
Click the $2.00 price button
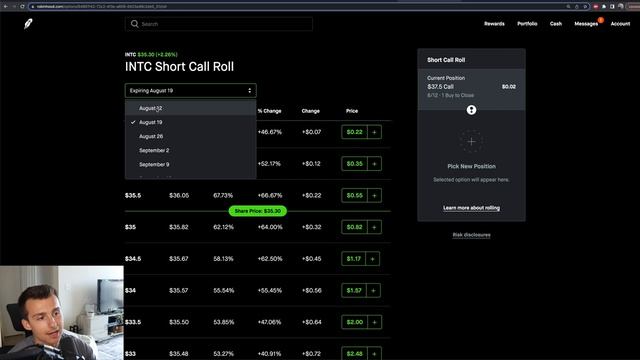click(x=354, y=322)
